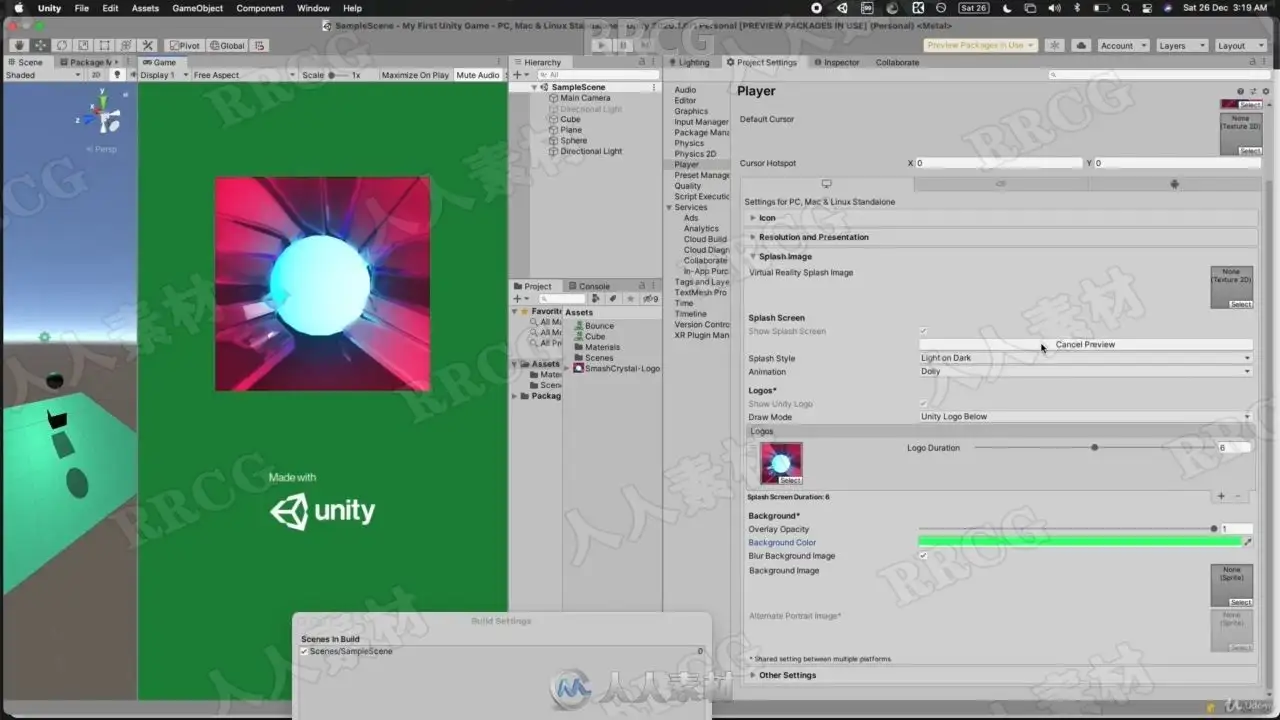Click the Project panel lock icon
Screen dimensions: 1280x720
[x=641, y=286]
